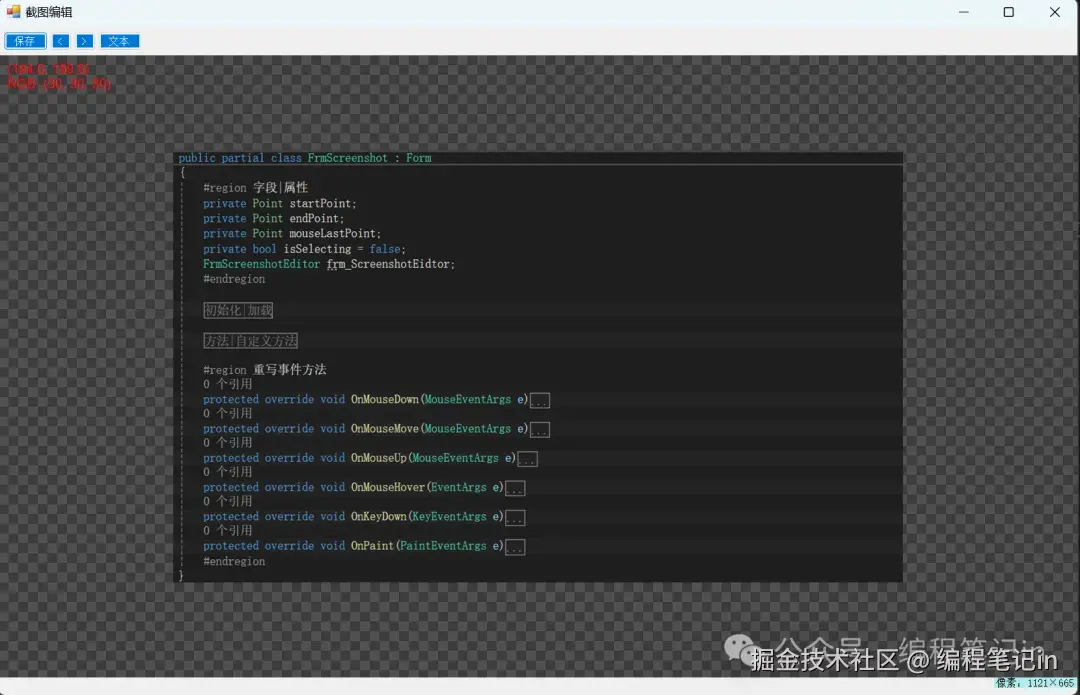Expand the OnMouseMove method body ellipsis

[540, 430]
